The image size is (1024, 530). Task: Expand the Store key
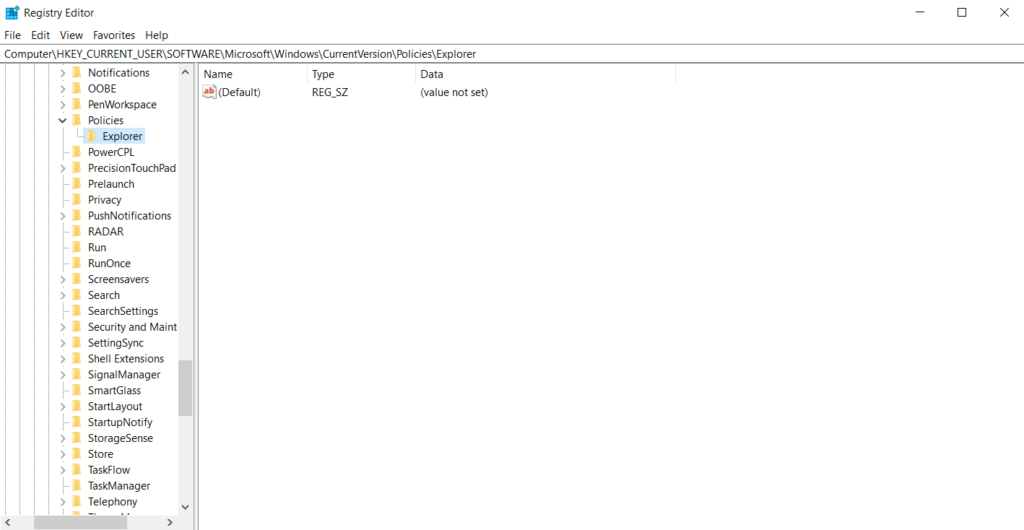pos(63,454)
